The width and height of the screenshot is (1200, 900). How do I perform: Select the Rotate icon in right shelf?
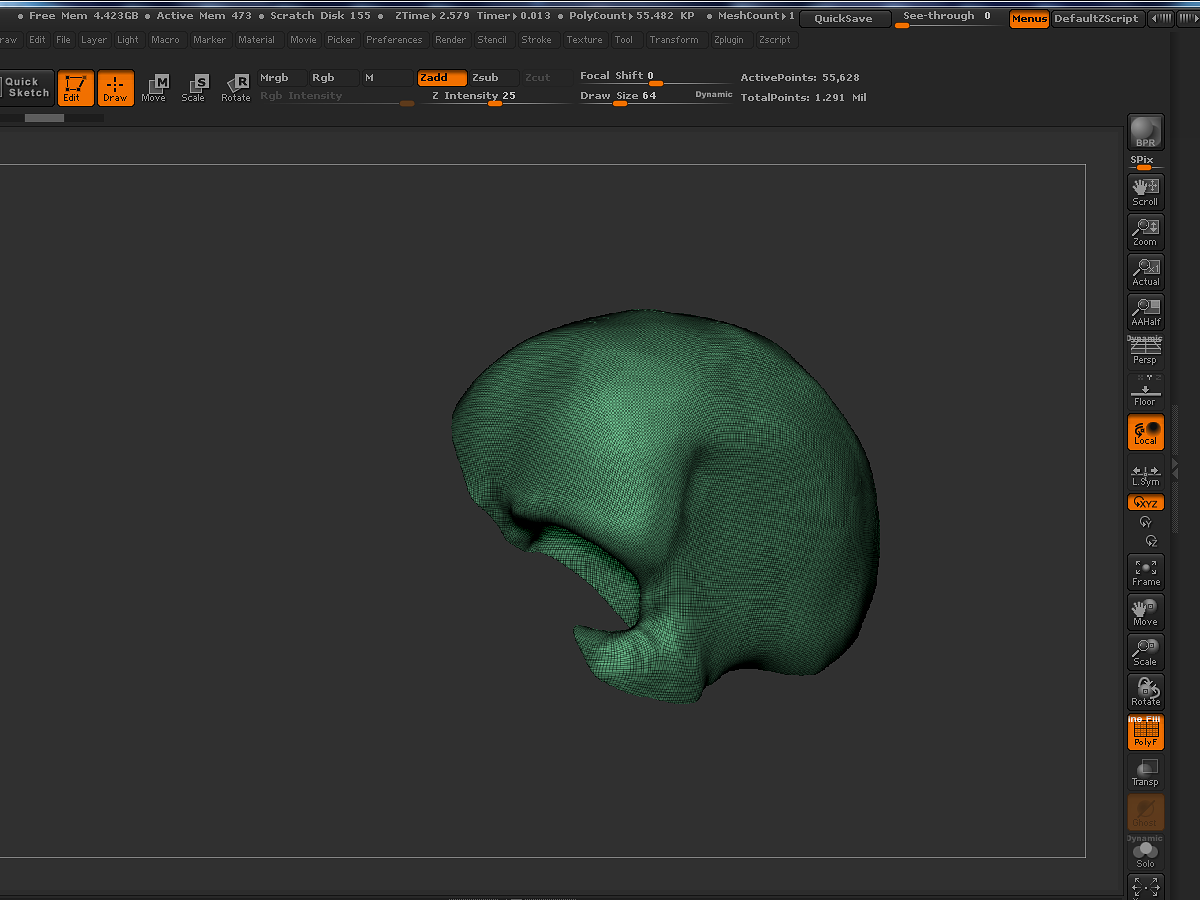[x=1145, y=692]
